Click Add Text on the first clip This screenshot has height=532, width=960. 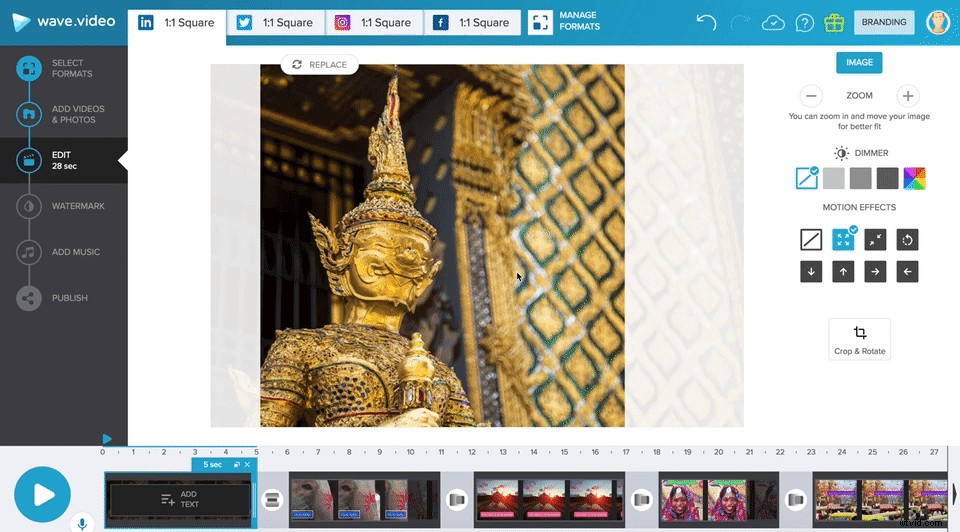[x=179, y=499]
